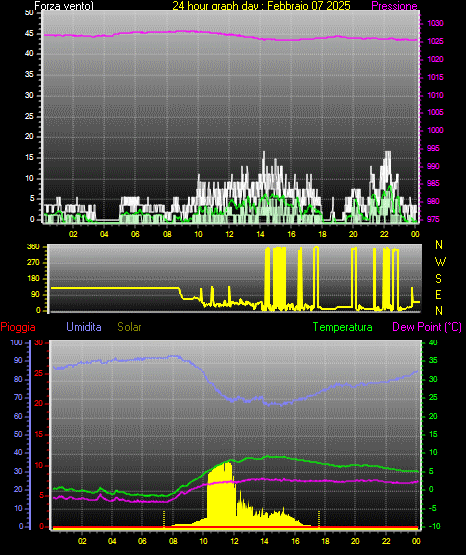
Task: Click the 1030 pressure axis value
Action: pyautogui.click(x=435, y=23)
